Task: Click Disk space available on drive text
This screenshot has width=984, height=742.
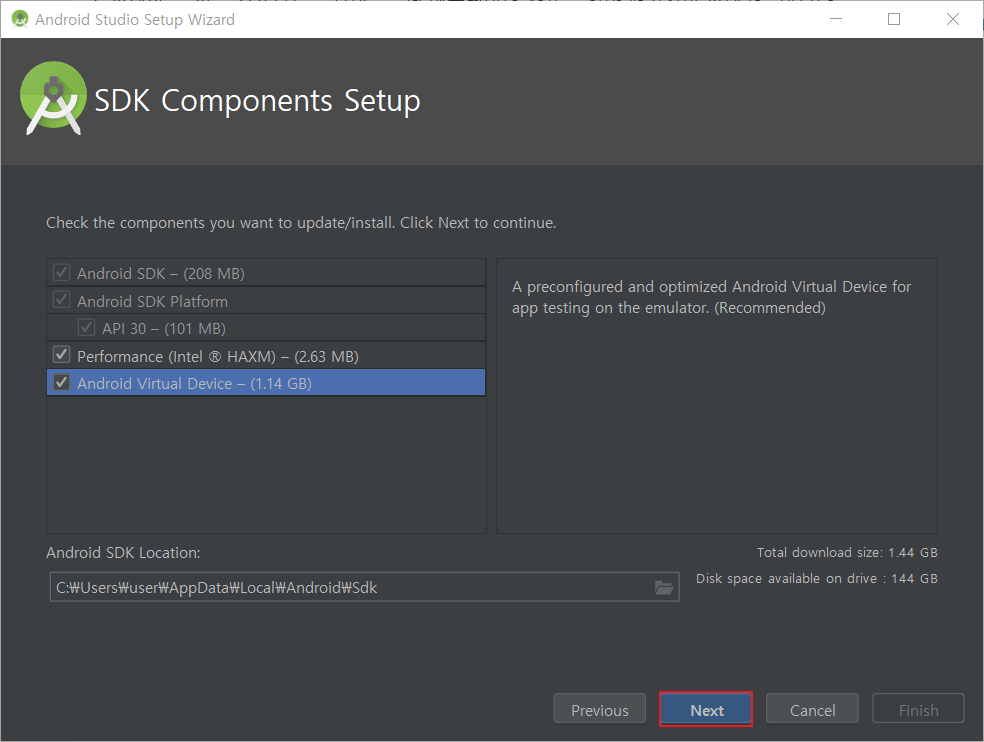Action: point(816,578)
